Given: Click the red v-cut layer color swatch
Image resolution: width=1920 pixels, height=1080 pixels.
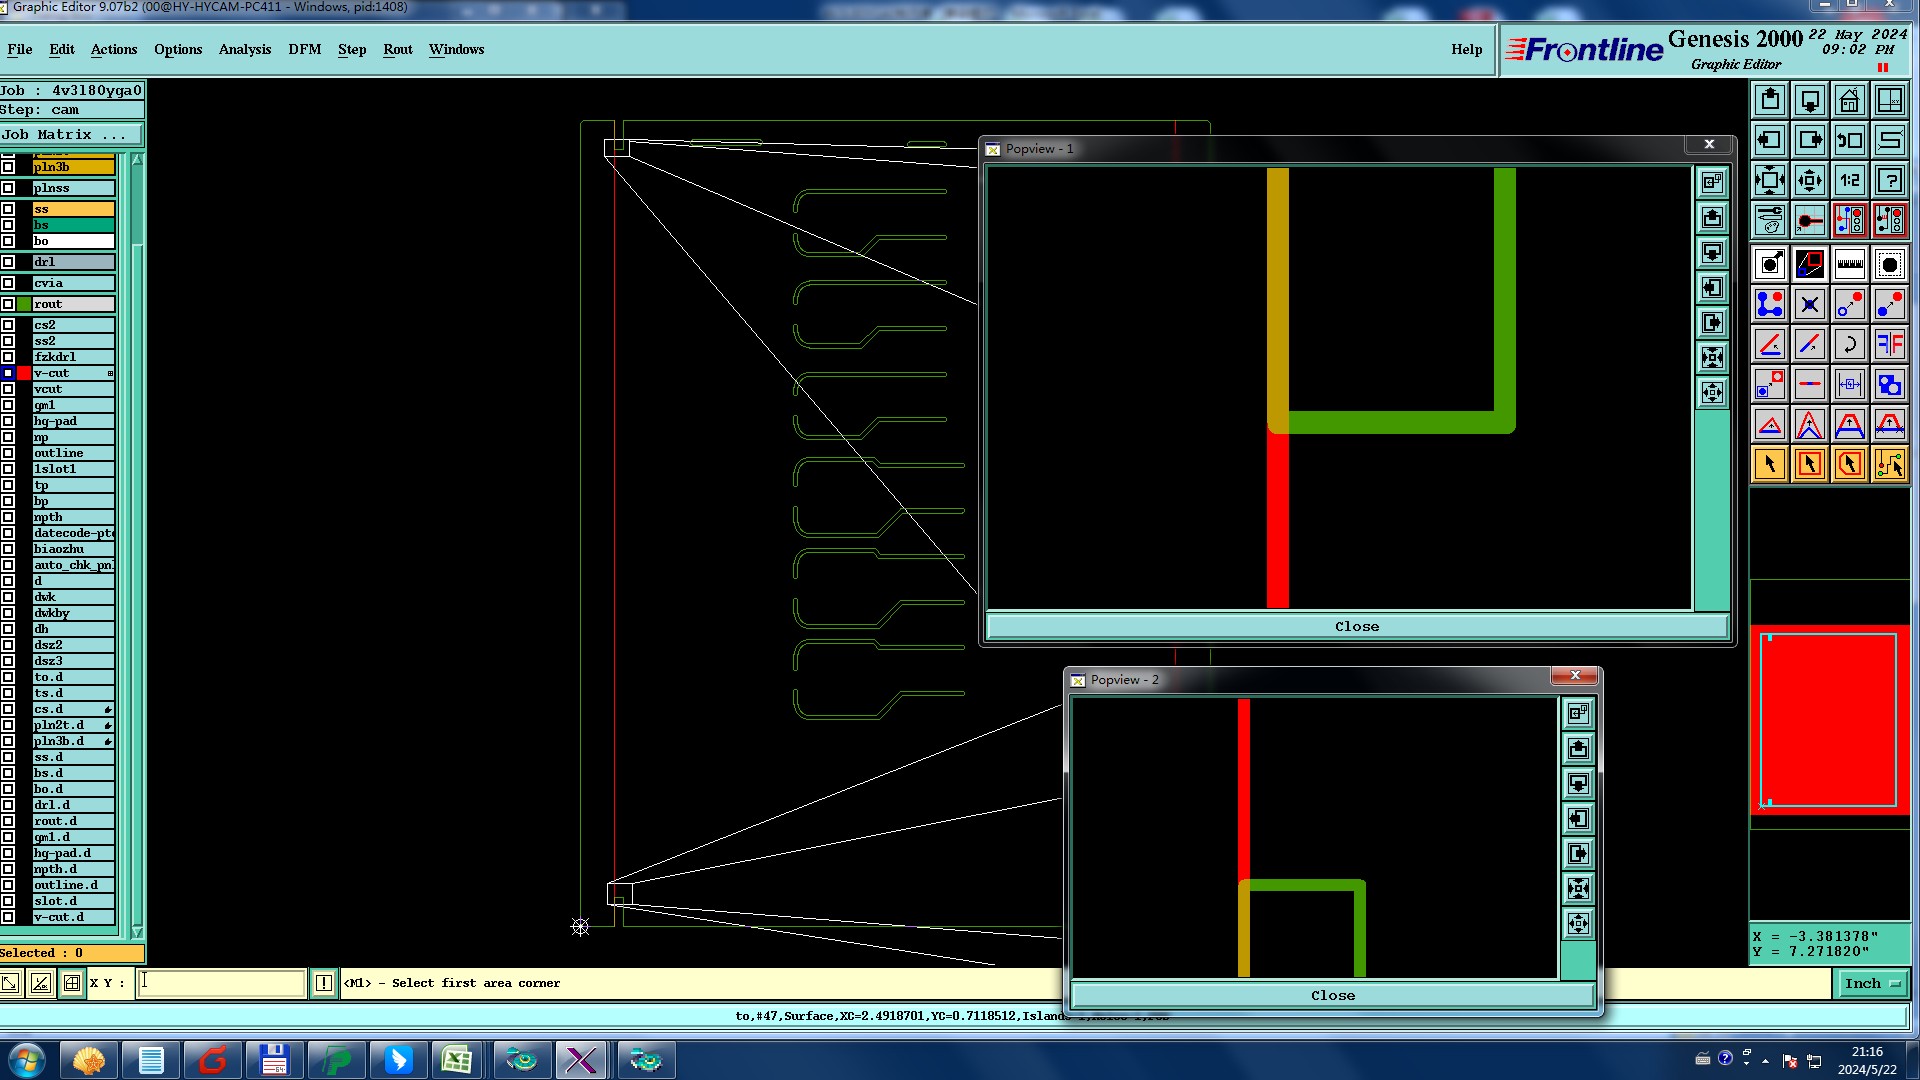Looking at the screenshot, I should pos(24,373).
